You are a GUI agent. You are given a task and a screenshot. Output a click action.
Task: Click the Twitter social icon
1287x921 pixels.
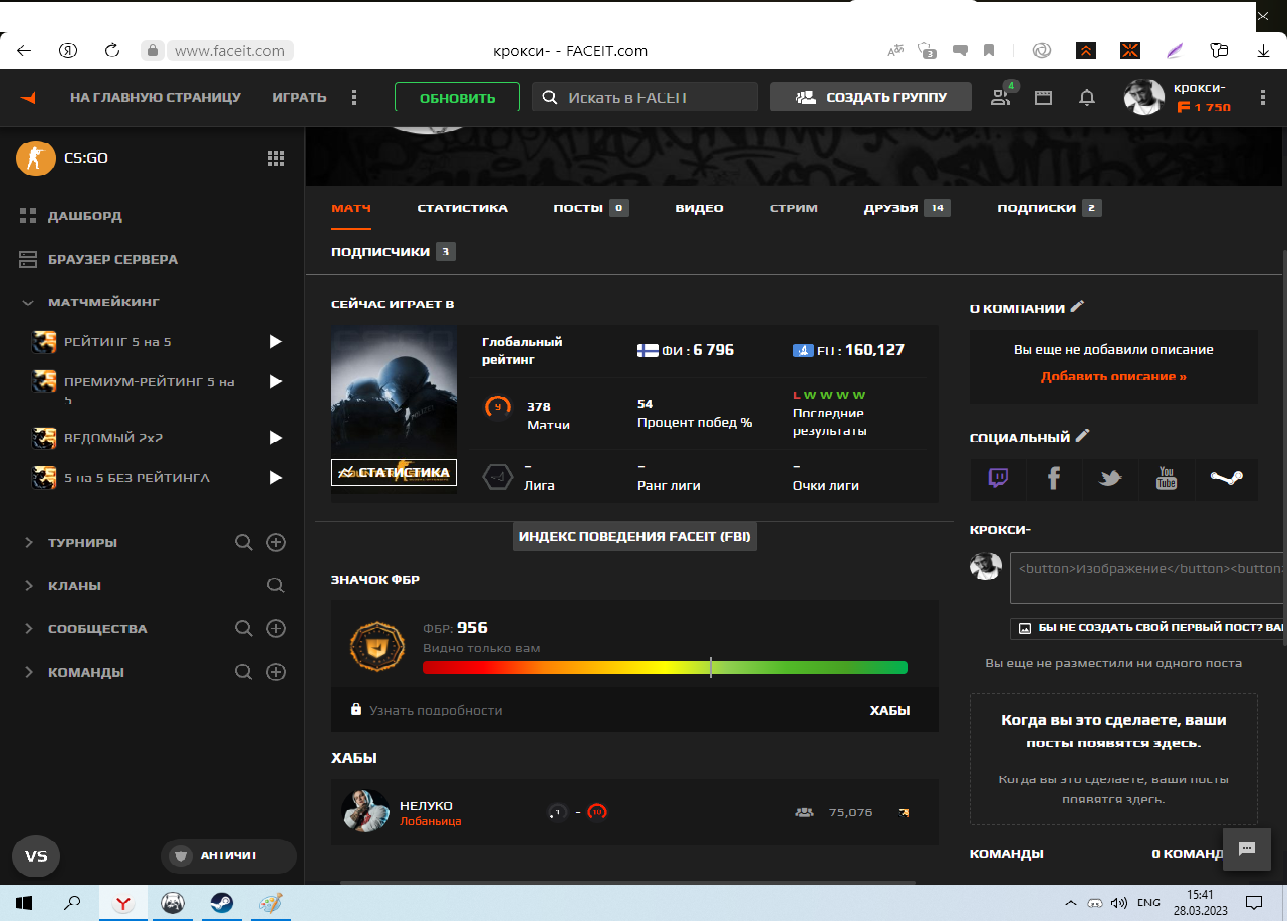coord(1110,478)
